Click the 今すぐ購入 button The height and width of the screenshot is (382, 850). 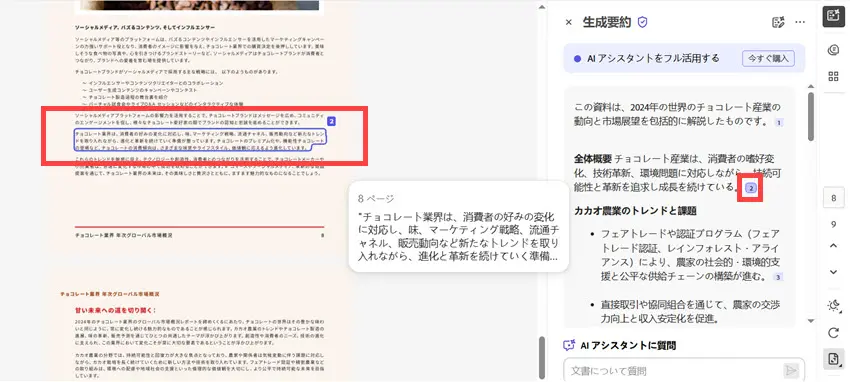point(768,58)
